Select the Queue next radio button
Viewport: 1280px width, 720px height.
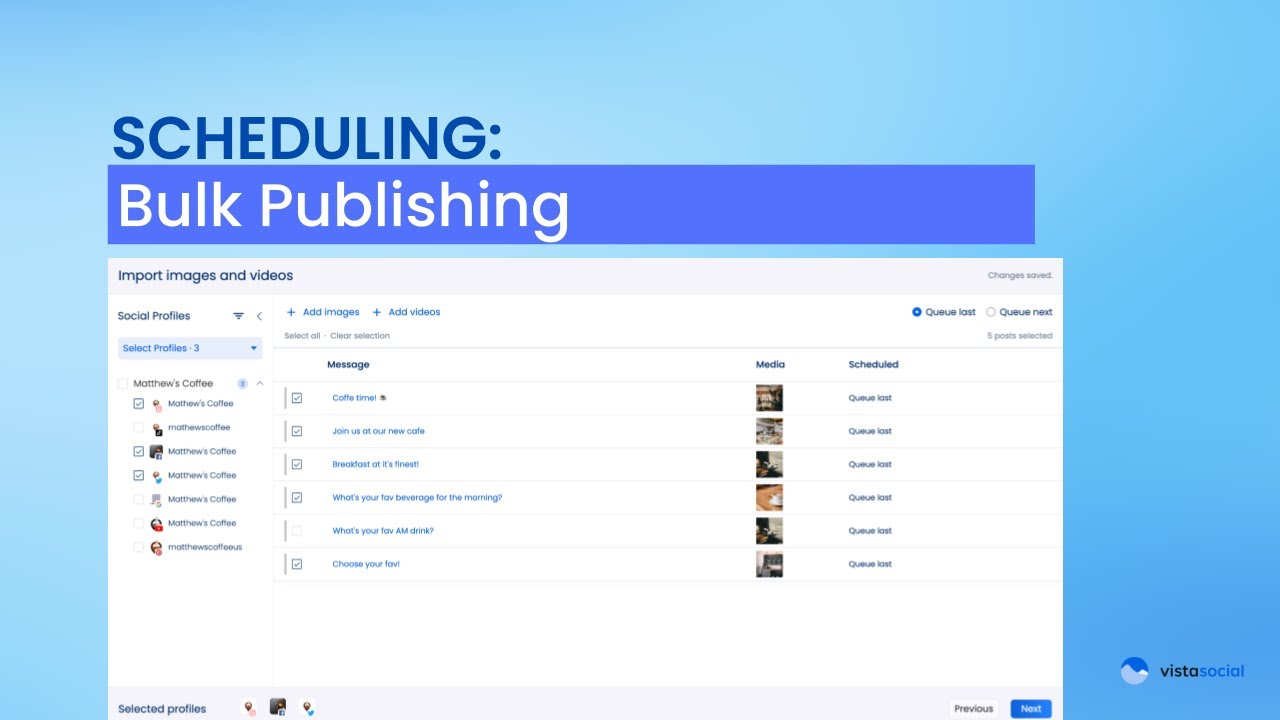pos(990,311)
